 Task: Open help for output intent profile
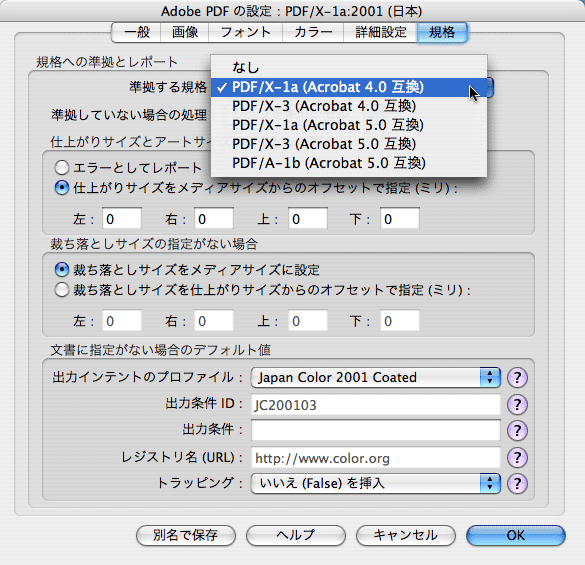coord(517,378)
